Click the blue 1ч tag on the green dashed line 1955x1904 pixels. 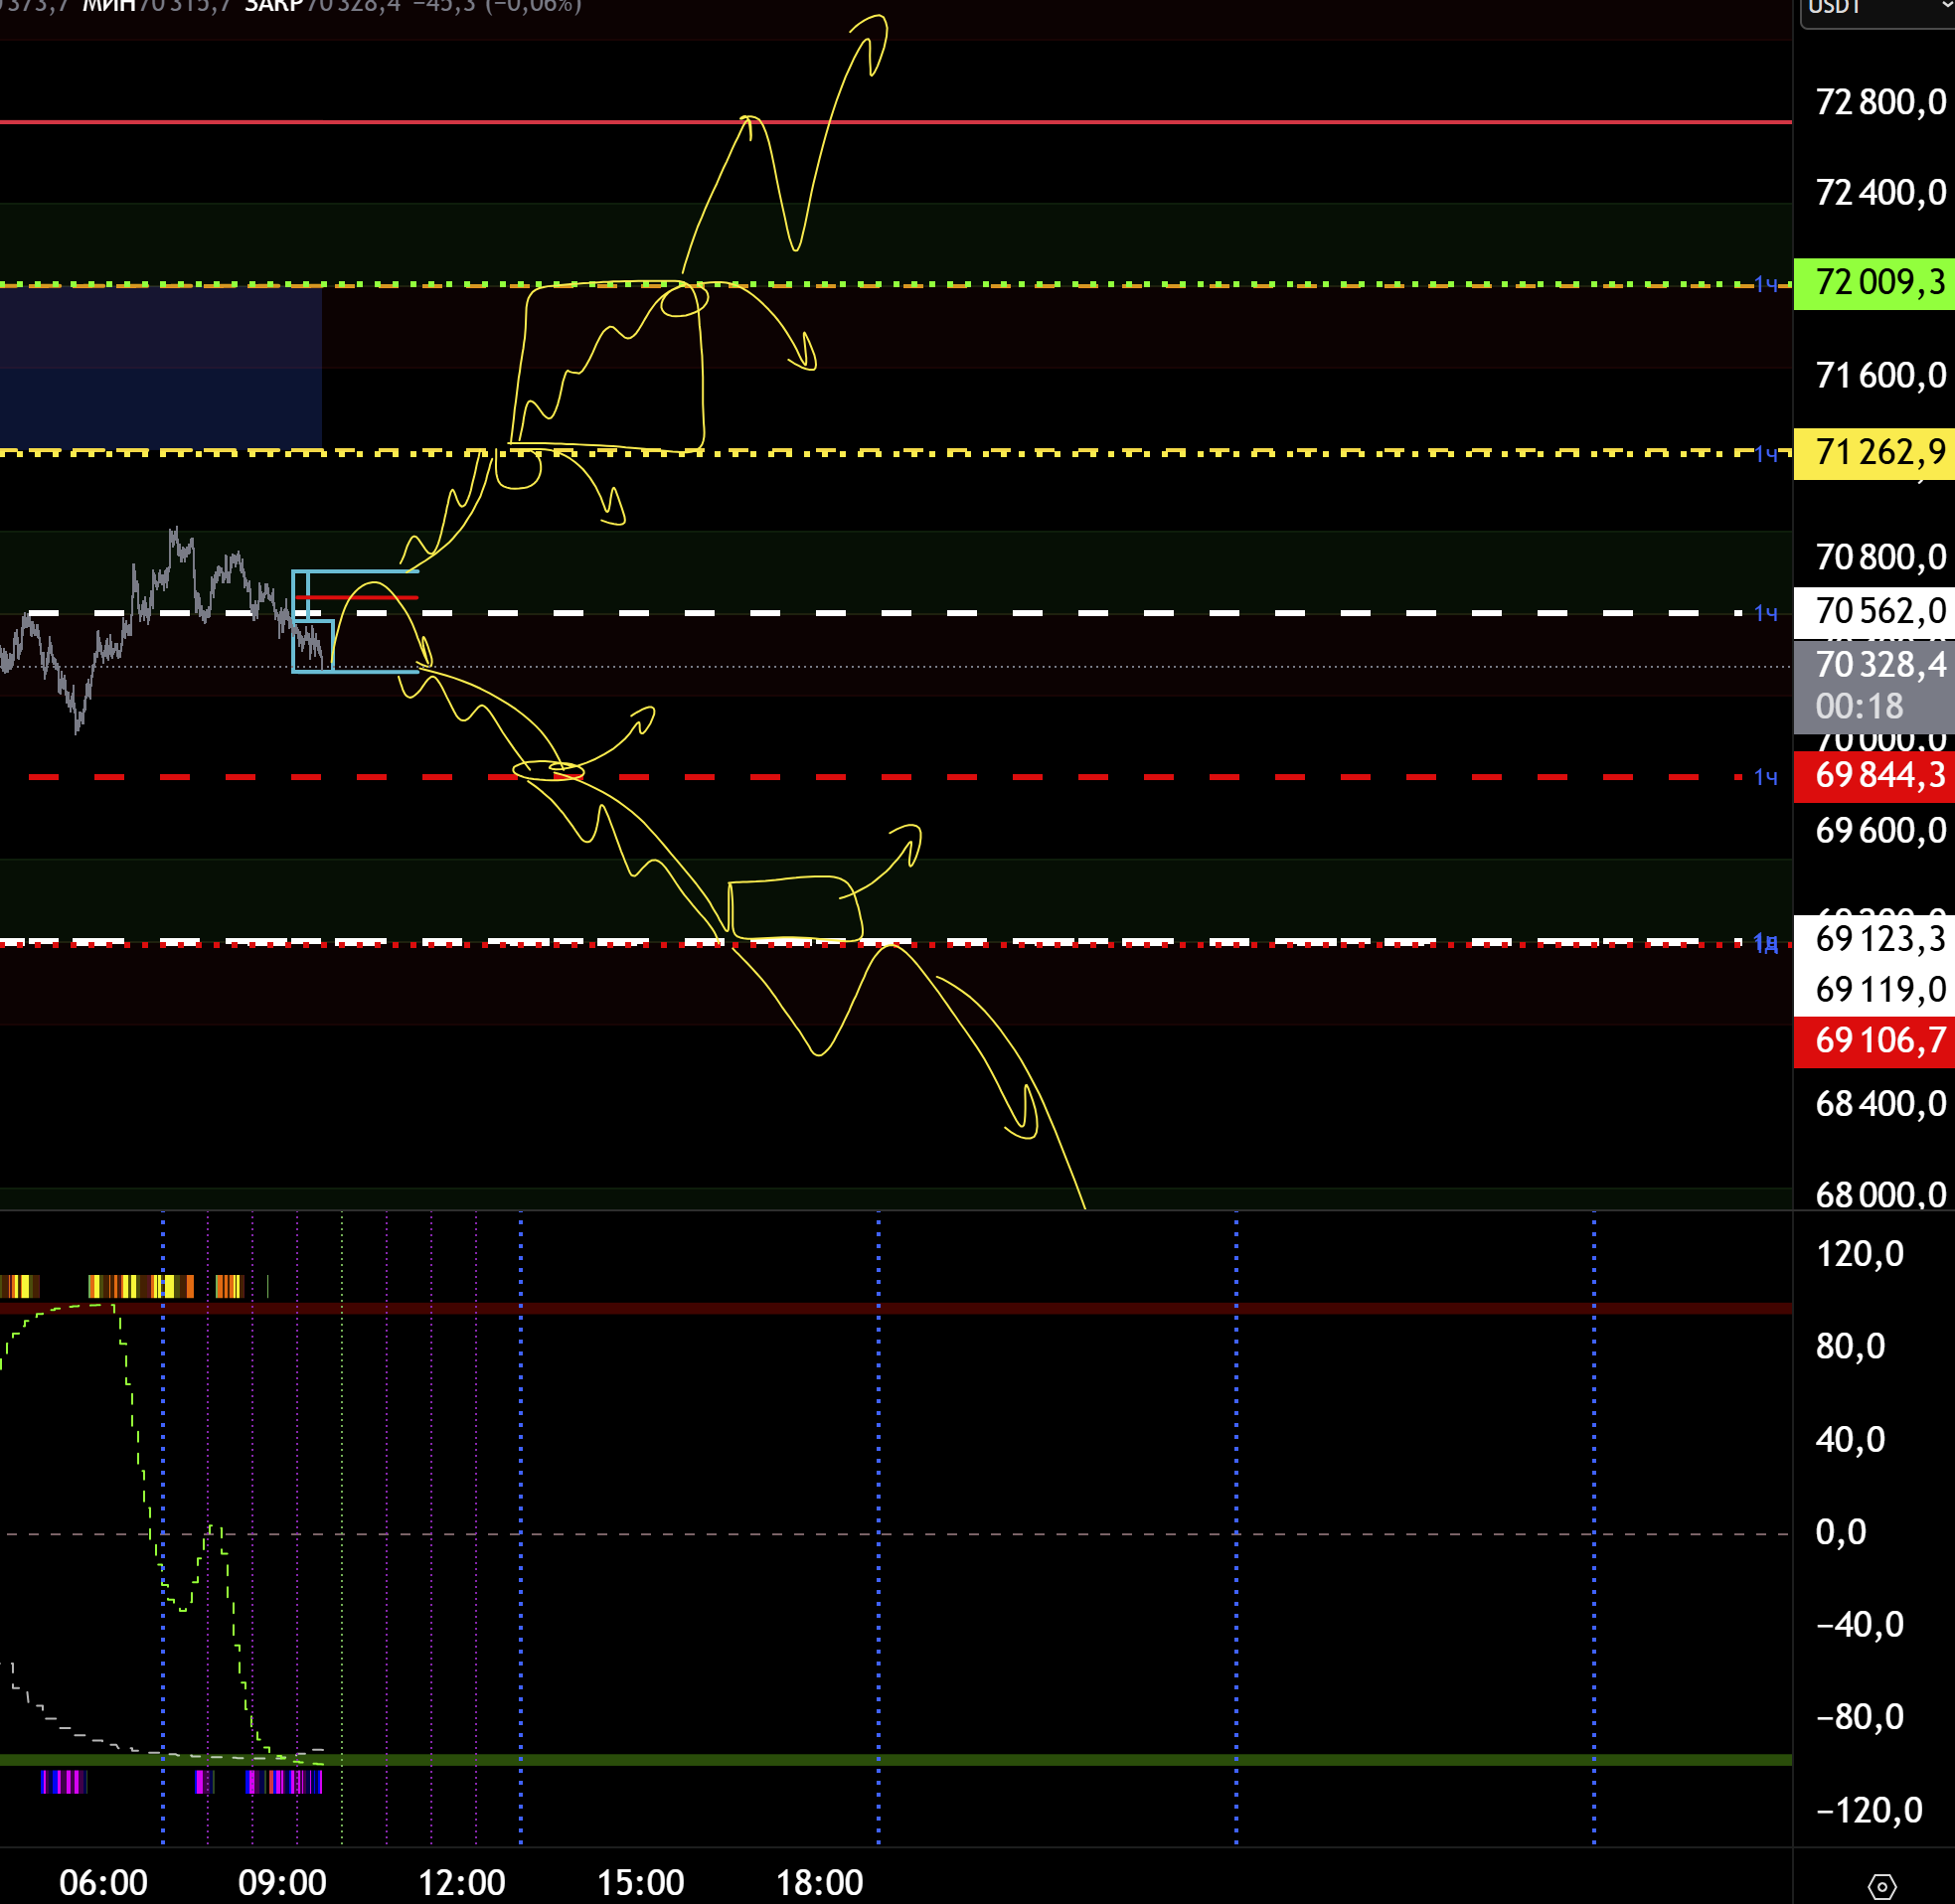(x=1766, y=285)
